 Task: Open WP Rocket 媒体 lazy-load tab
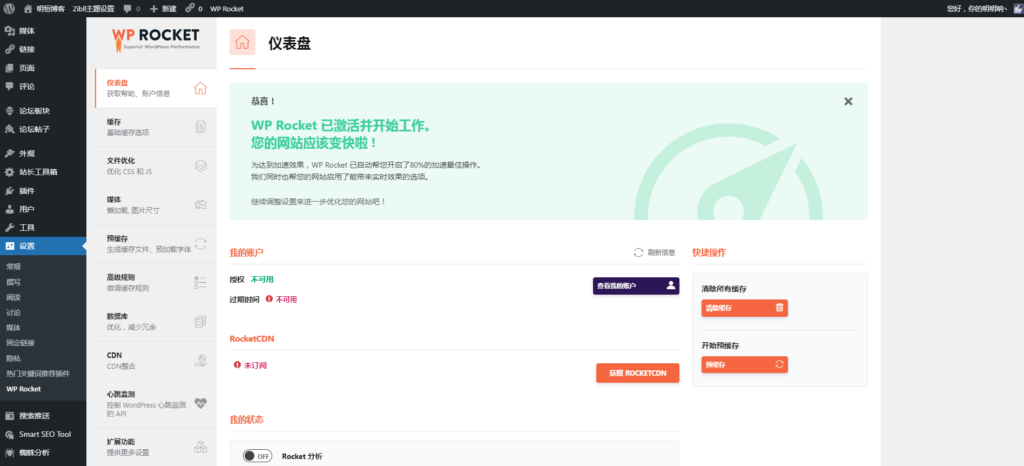155,205
